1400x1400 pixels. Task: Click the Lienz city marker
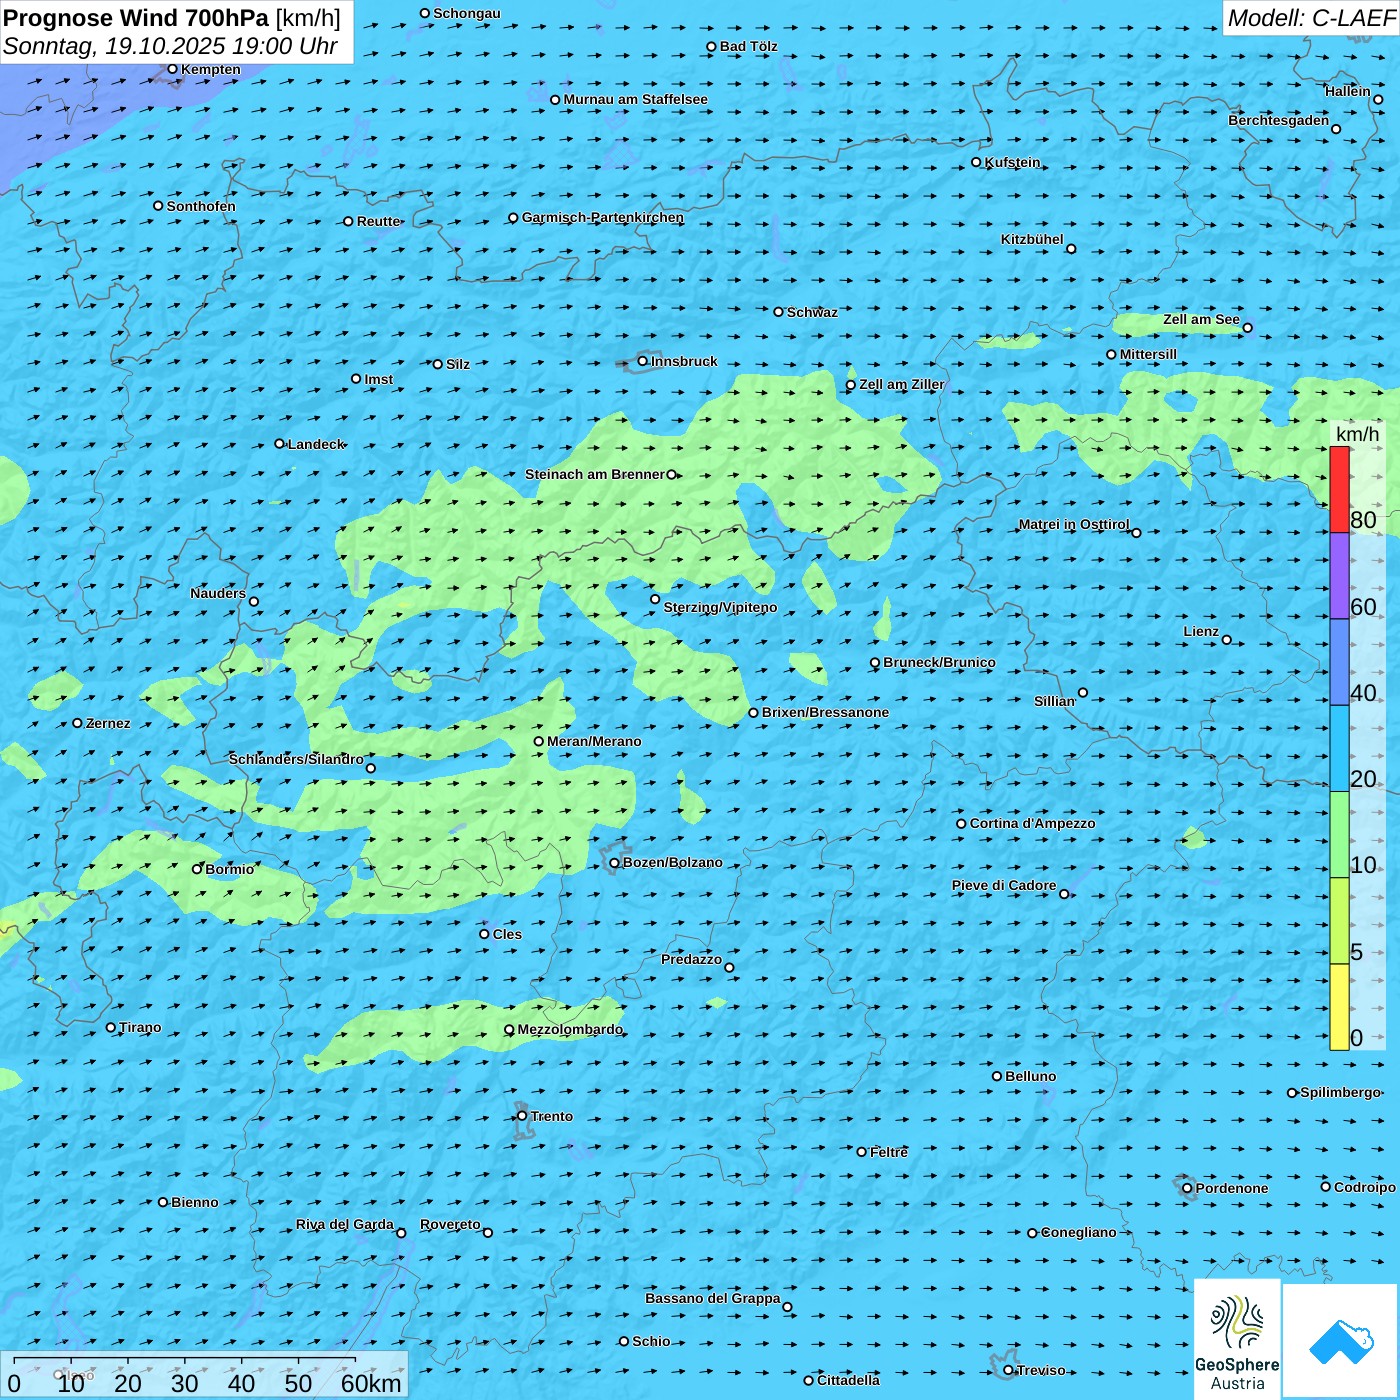[1227, 640]
